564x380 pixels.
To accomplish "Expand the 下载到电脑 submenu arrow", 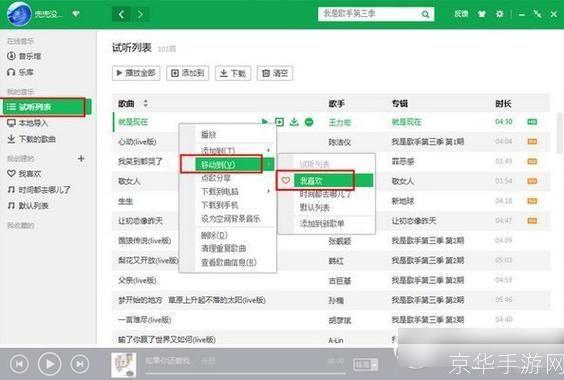I will point(268,191).
